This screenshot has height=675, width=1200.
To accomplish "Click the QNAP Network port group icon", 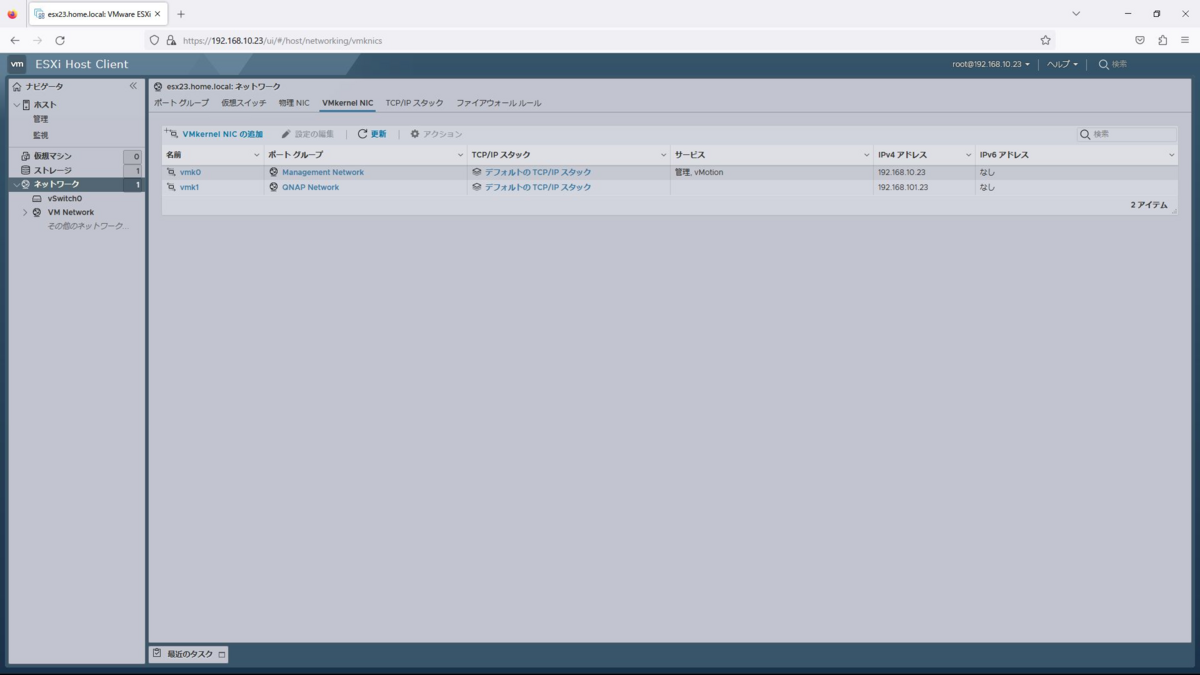I will click(274, 187).
